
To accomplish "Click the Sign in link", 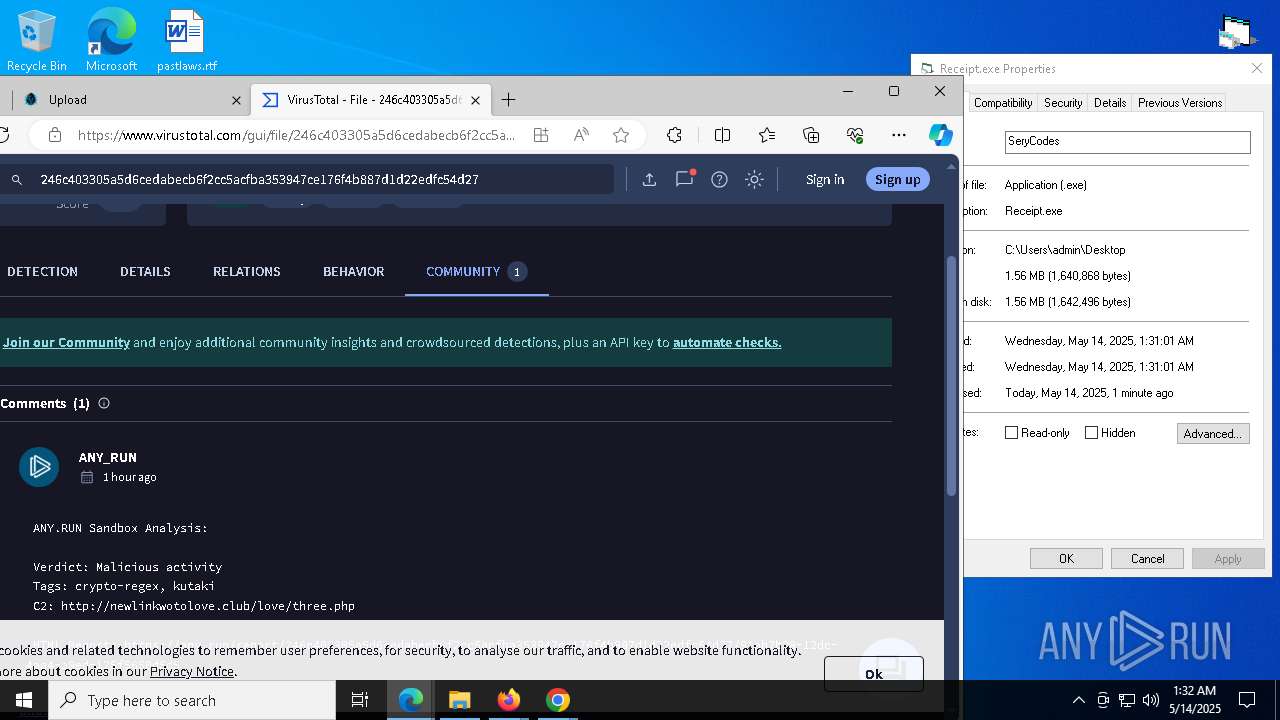I will click(825, 179).
